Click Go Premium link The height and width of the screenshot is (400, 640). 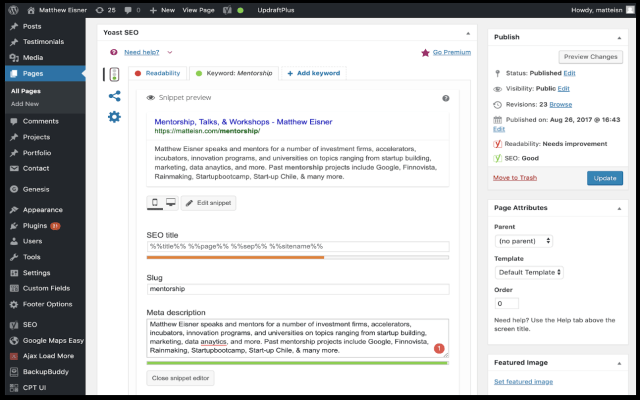(452, 52)
